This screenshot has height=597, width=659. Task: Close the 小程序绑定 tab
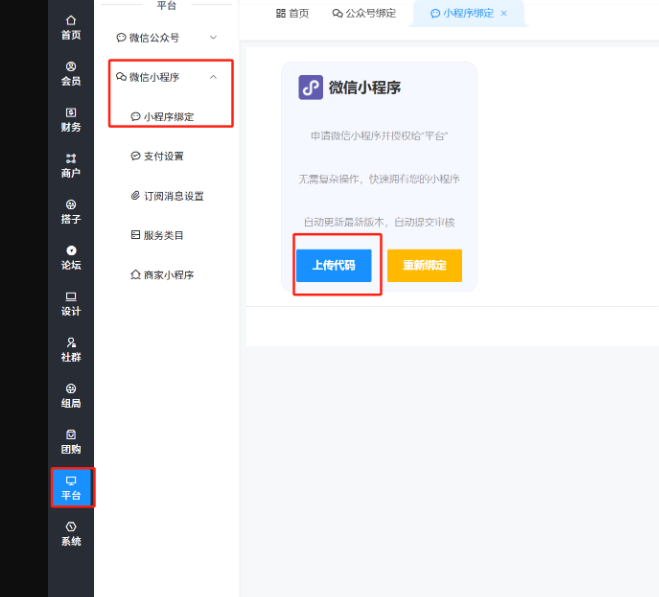pyautogui.click(x=504, y=13)
